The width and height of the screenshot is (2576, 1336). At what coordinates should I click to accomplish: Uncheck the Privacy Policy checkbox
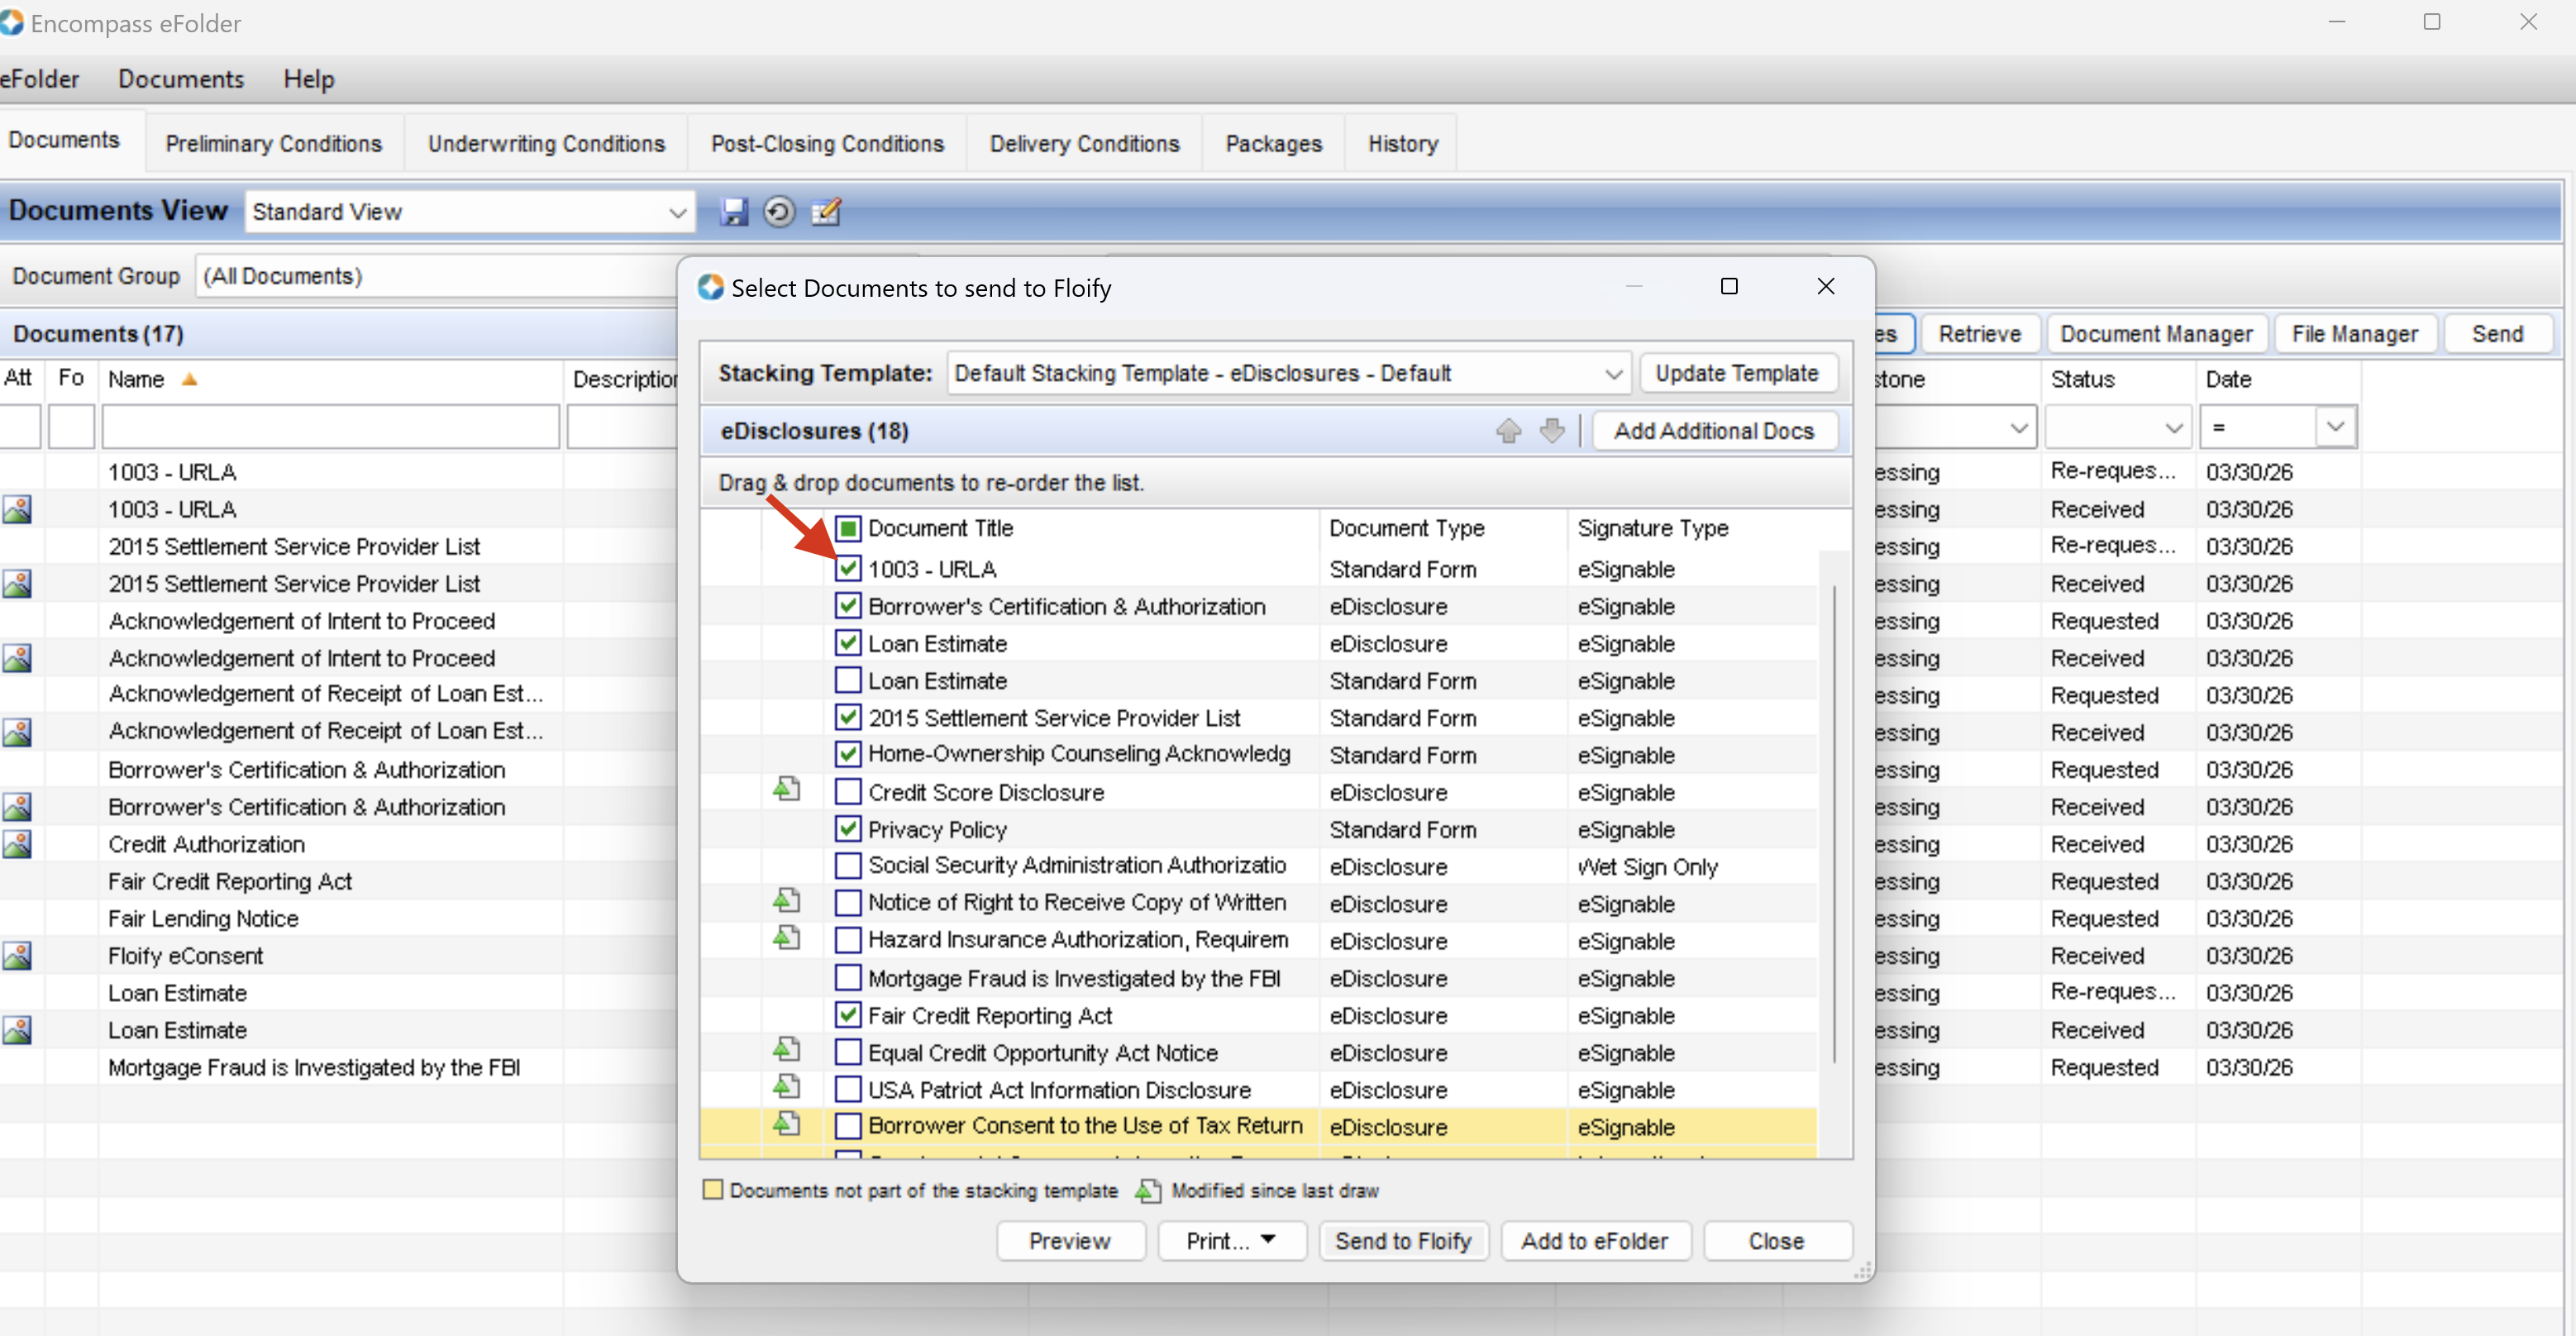[x=848, y=829]
